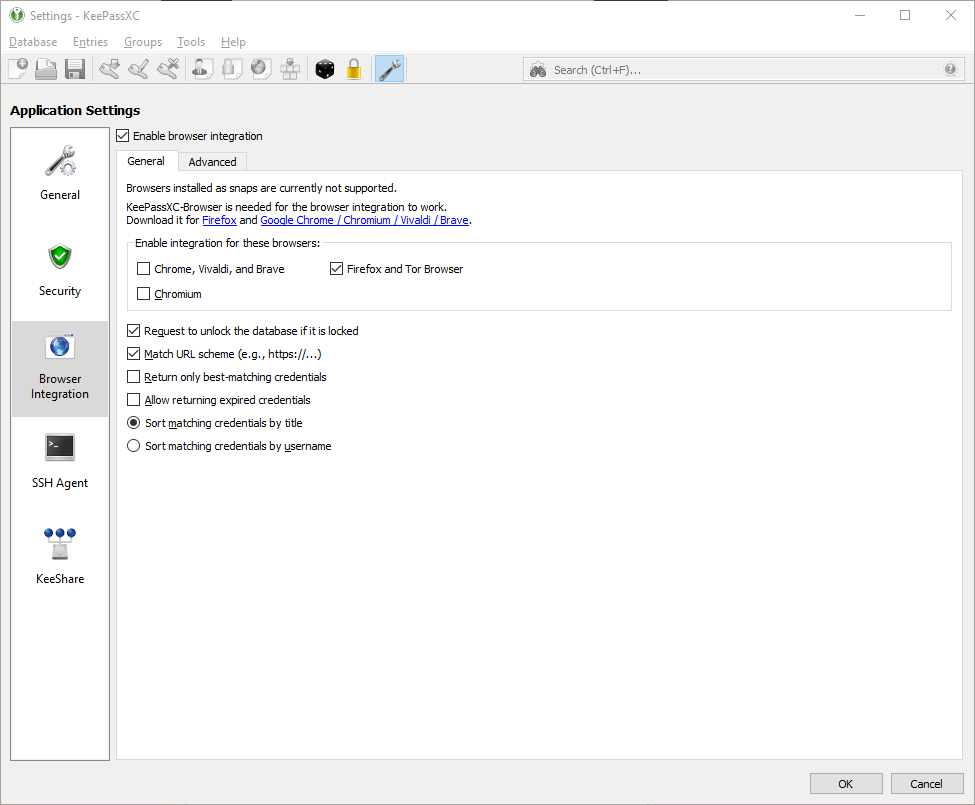Open the Tools menu
Viewport: 975px width, 805px height.
[191, 42]
